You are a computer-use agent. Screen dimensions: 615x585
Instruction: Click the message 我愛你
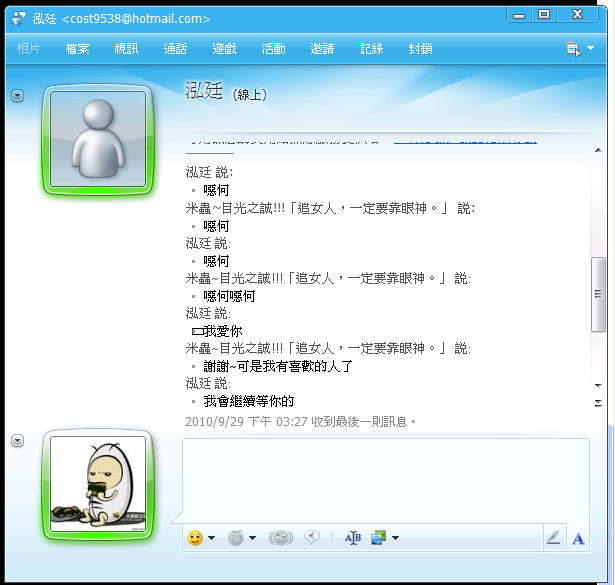222,331
